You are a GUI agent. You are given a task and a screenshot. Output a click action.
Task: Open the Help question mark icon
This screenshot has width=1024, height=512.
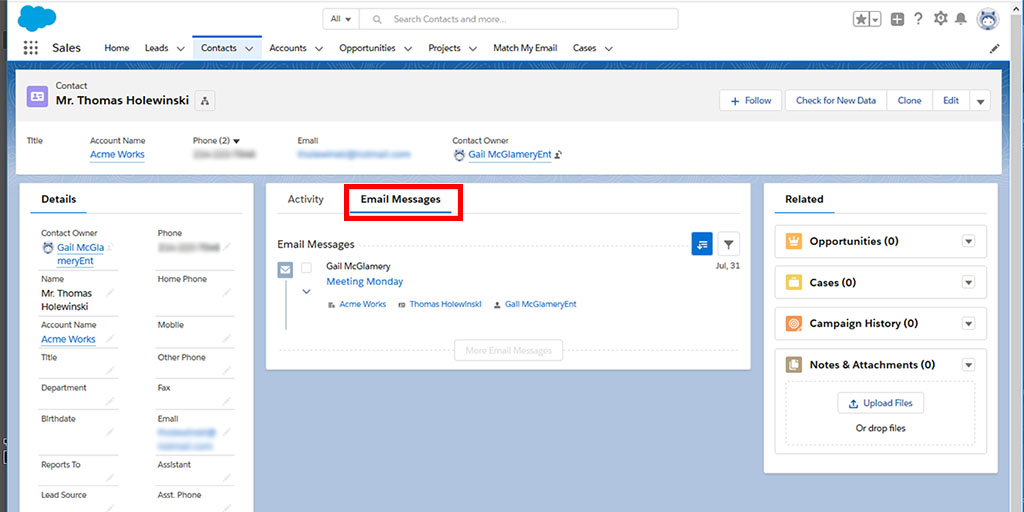coord(918,19)
